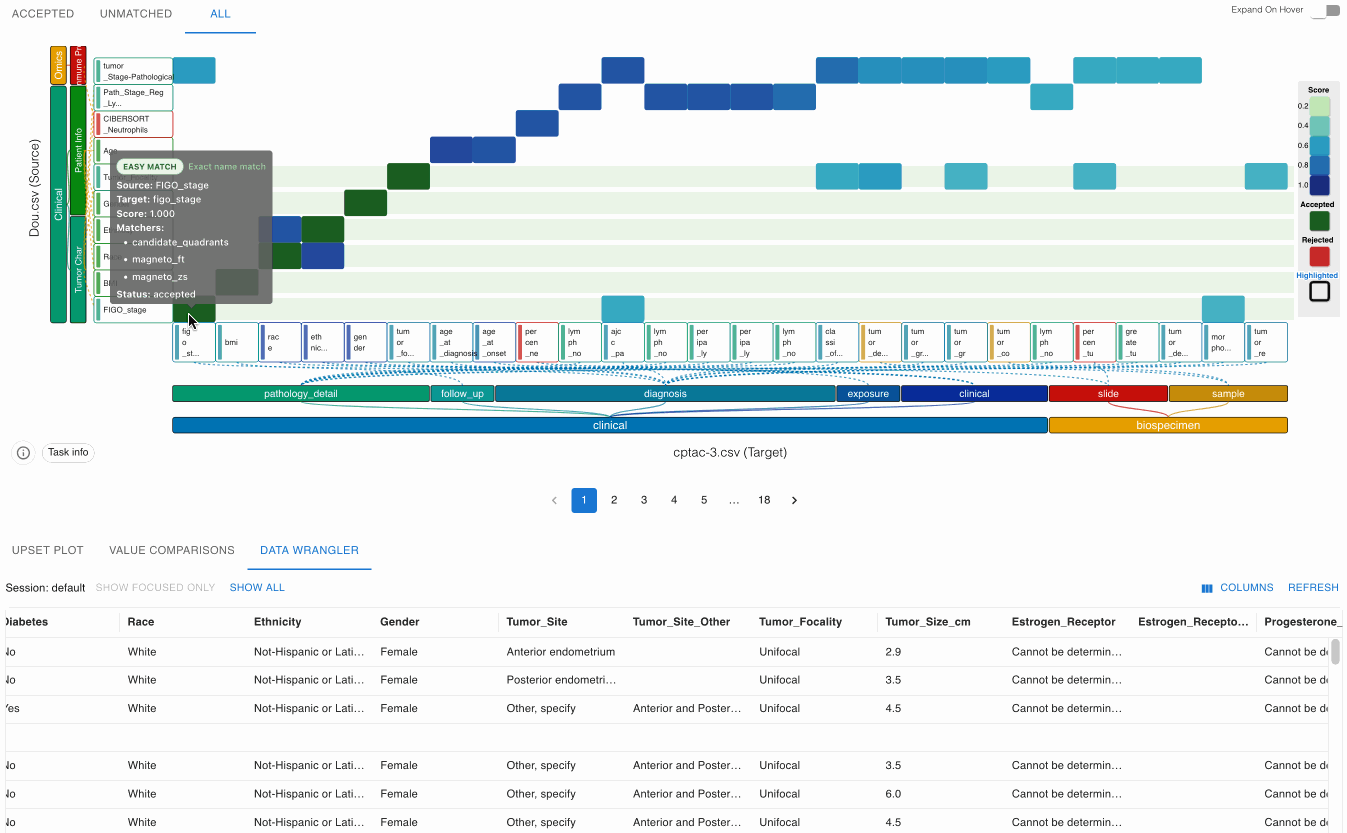The height and width of the screenshot is (833, 1347).
Task: Expand the pathology_detail target category bar
Action: 300,394
